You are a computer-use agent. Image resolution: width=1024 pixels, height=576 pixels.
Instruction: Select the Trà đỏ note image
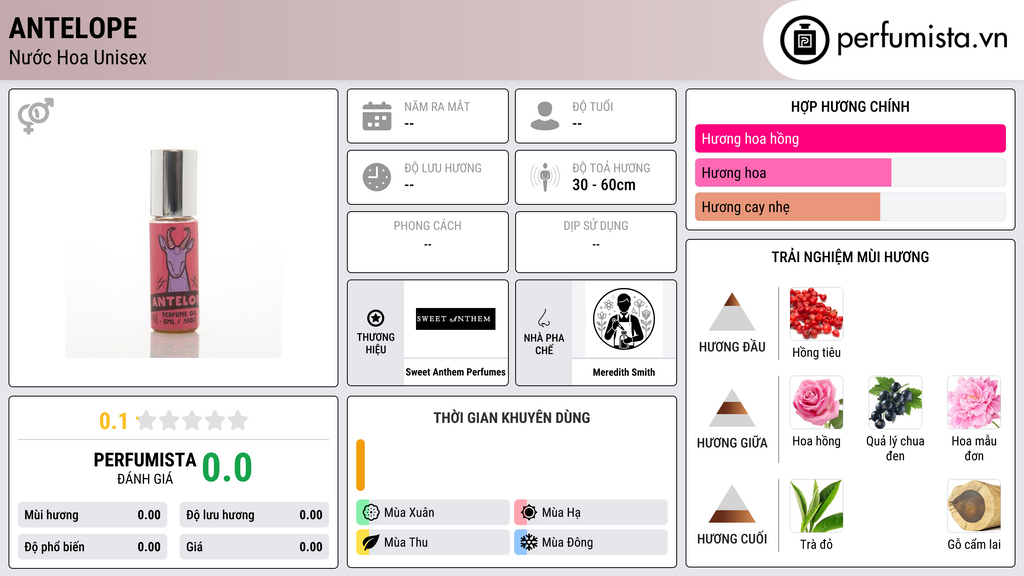point(816,506)
